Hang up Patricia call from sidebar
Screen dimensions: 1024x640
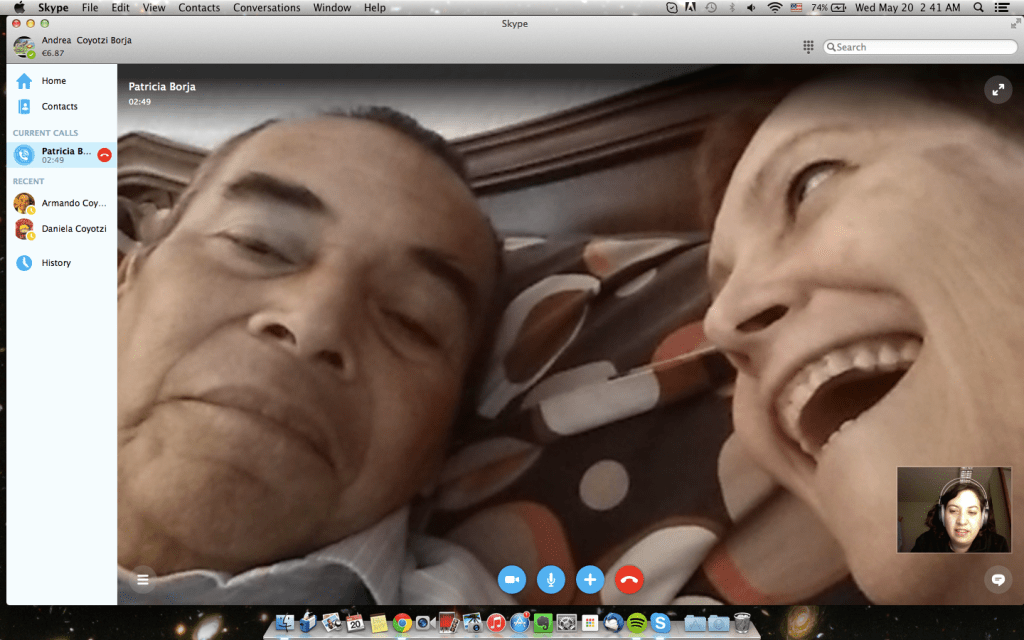click(x=104, y=155)
